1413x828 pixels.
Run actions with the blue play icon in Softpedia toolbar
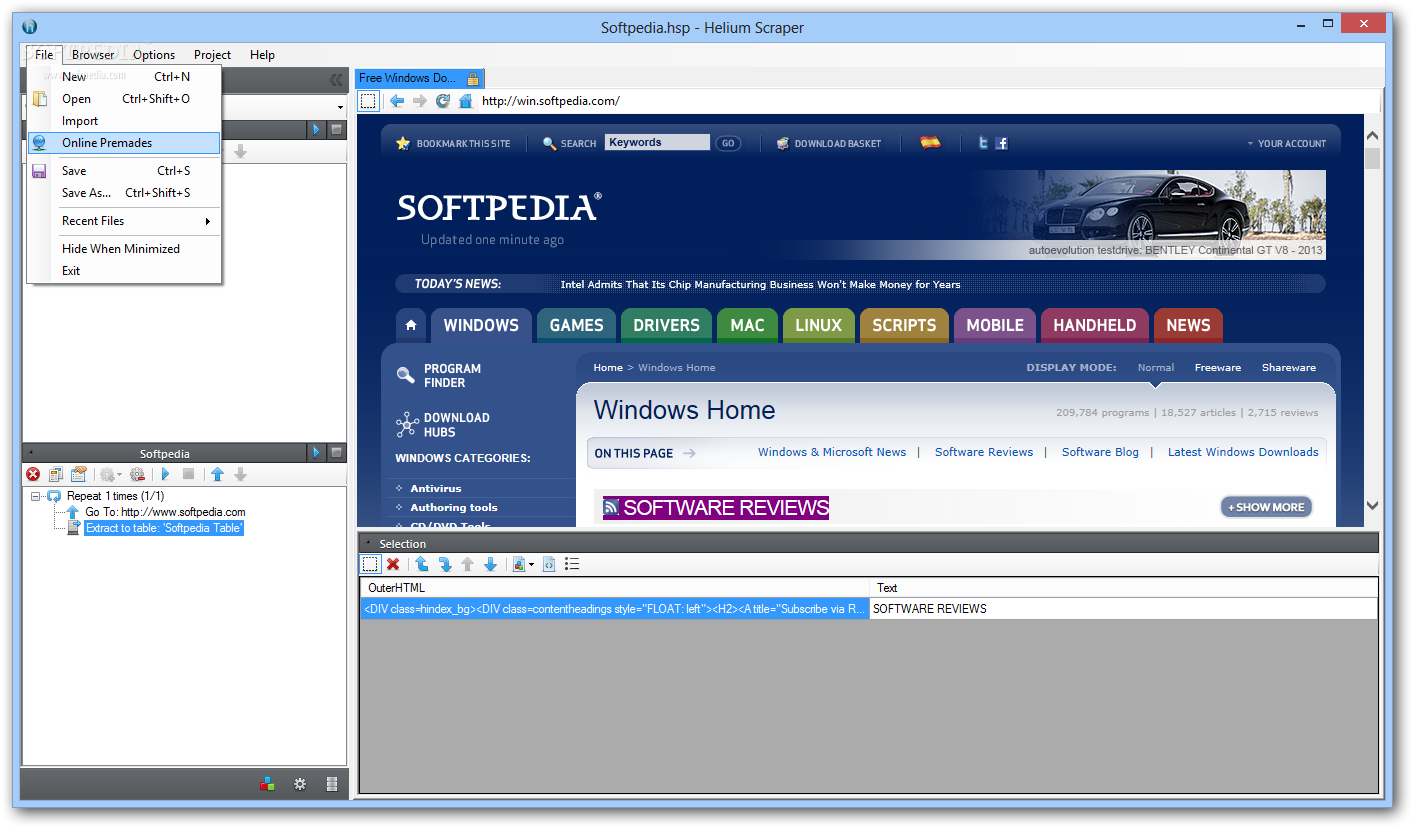coord(166,474)
